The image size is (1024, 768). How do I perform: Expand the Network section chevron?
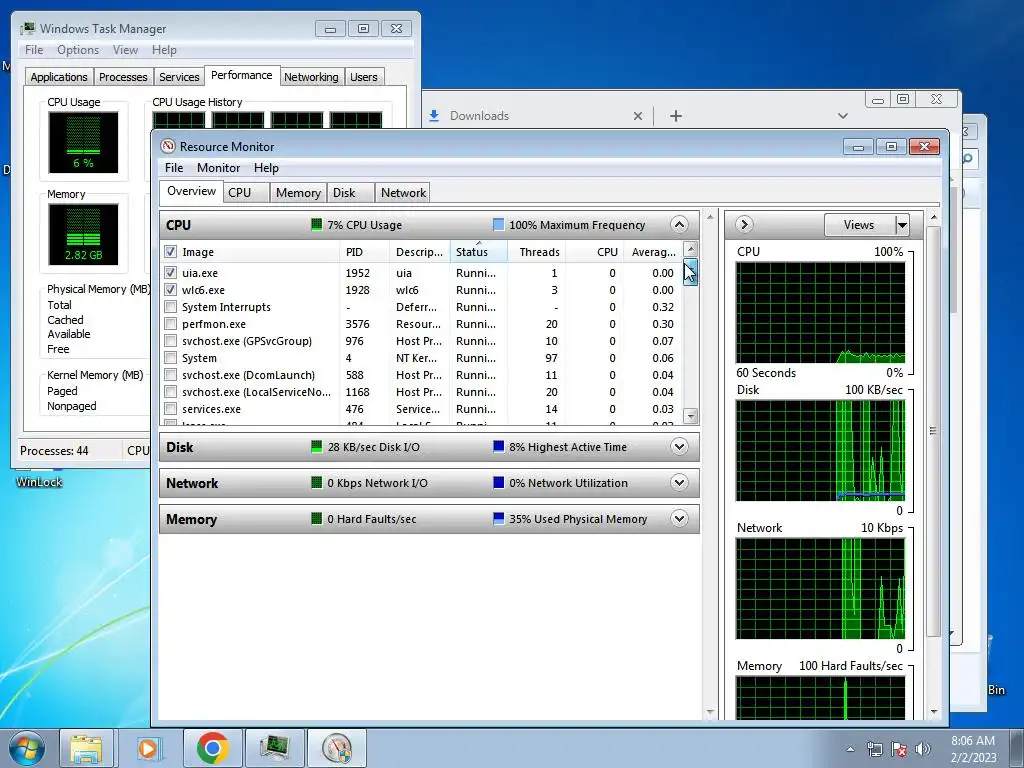point(679,483)
